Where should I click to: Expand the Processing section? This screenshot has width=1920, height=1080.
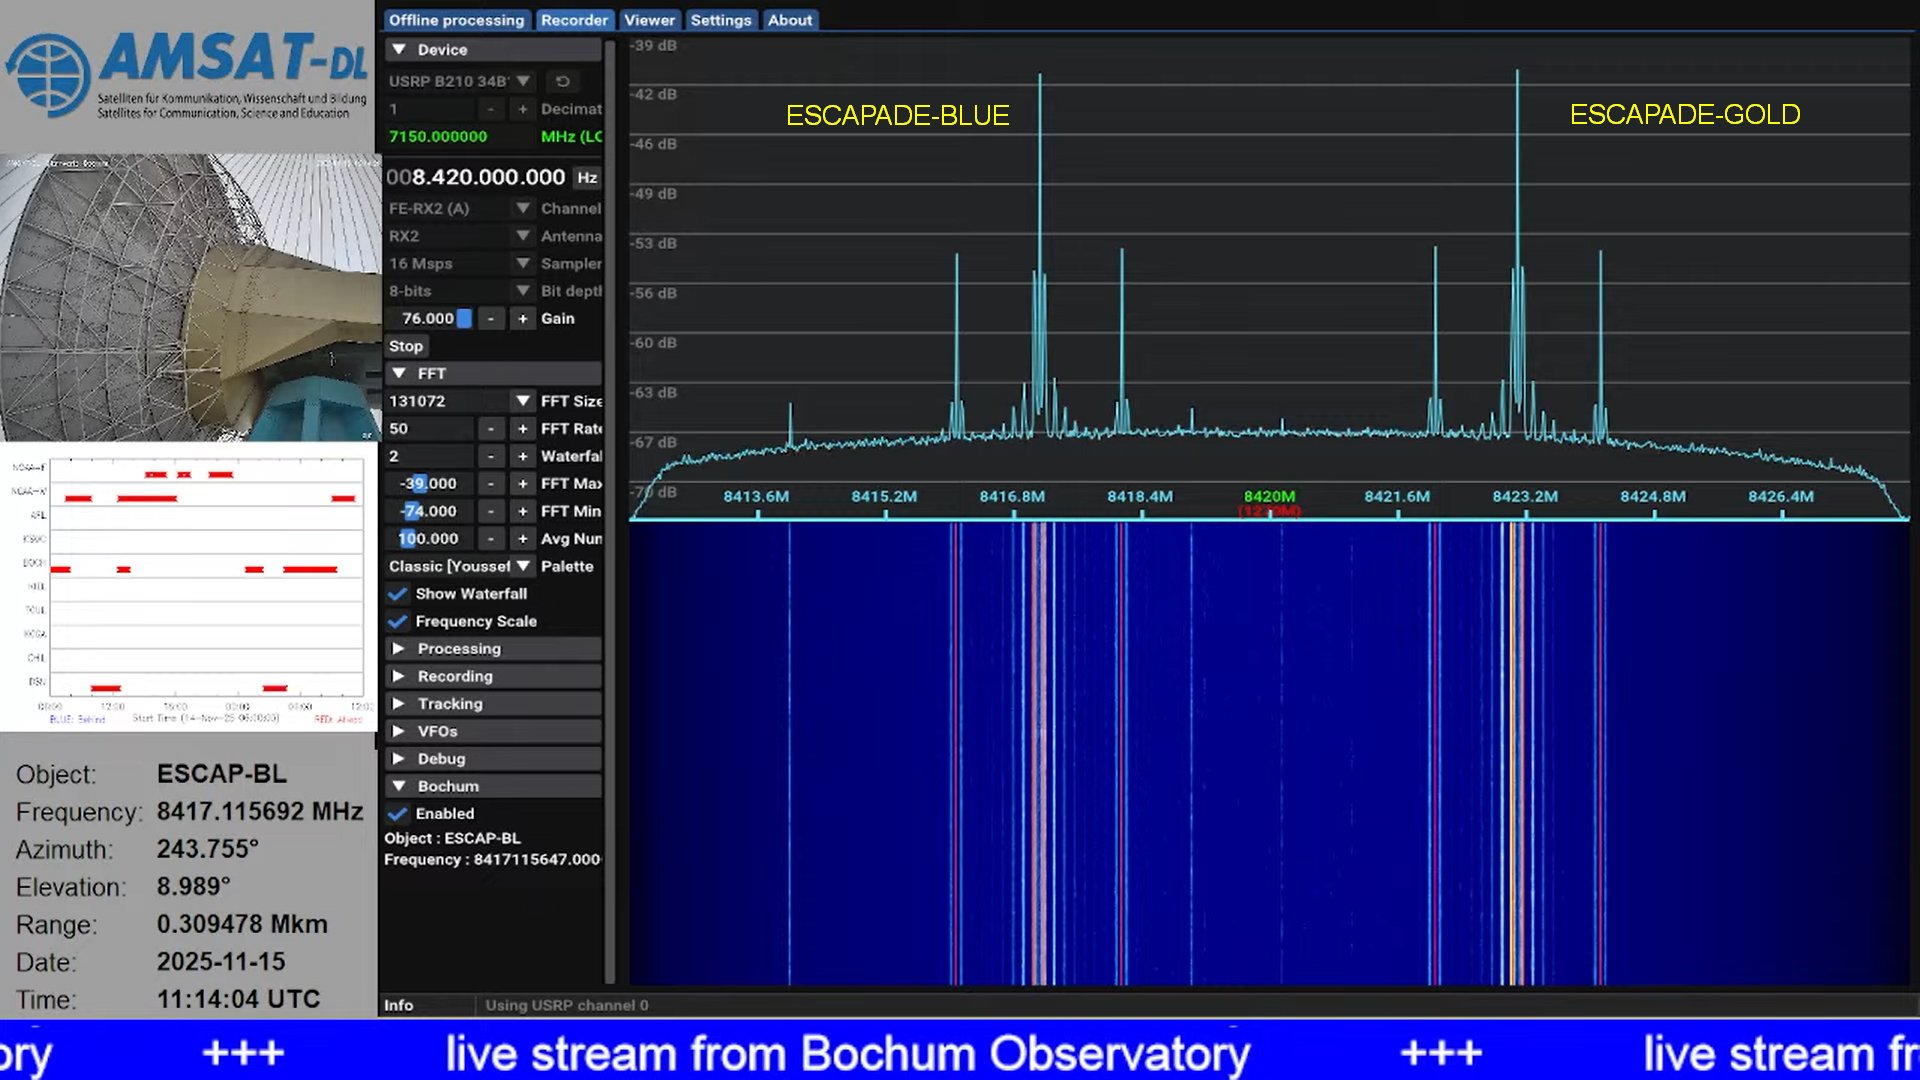(459, 648)
